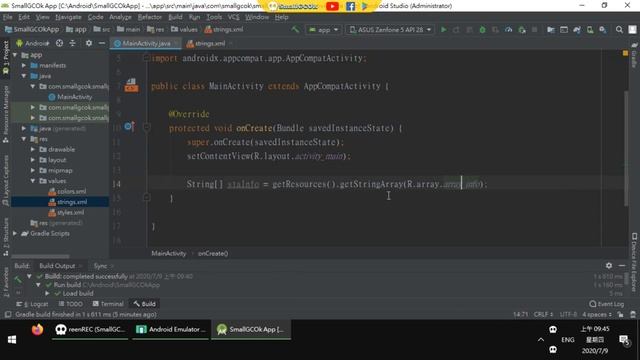Open the Android project view dropdown
Image resolution: width=640 pixels, height=360 pixels.
pyautogui.click(x=33, y=43)
